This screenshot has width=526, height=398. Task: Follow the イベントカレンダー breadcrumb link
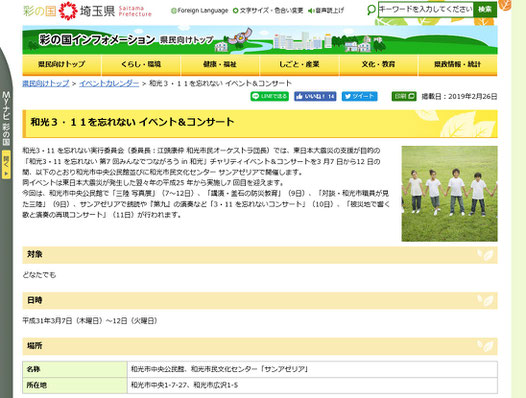click(109, 83)
